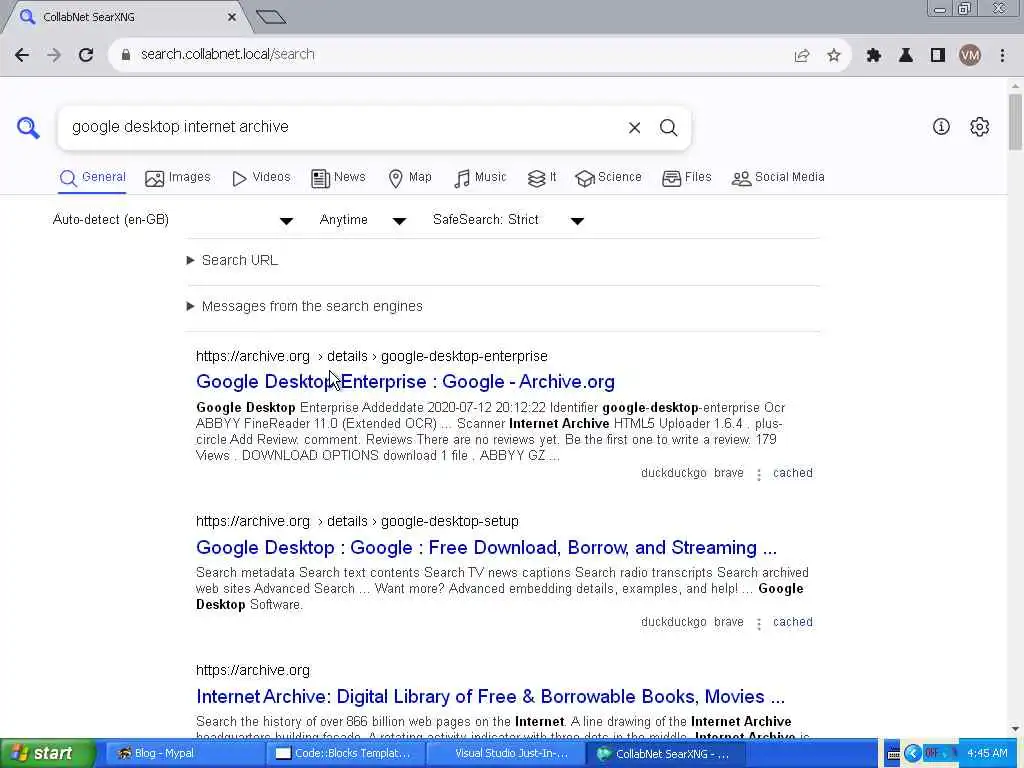Open Internet Archive Digital Library result

(x=490, y=697)
